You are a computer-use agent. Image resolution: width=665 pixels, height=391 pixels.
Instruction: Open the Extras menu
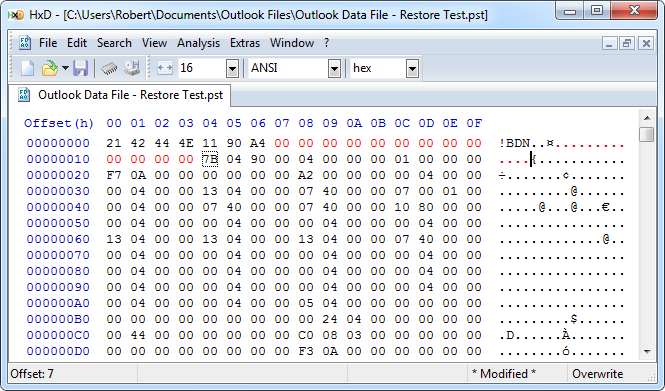(245, 43)
